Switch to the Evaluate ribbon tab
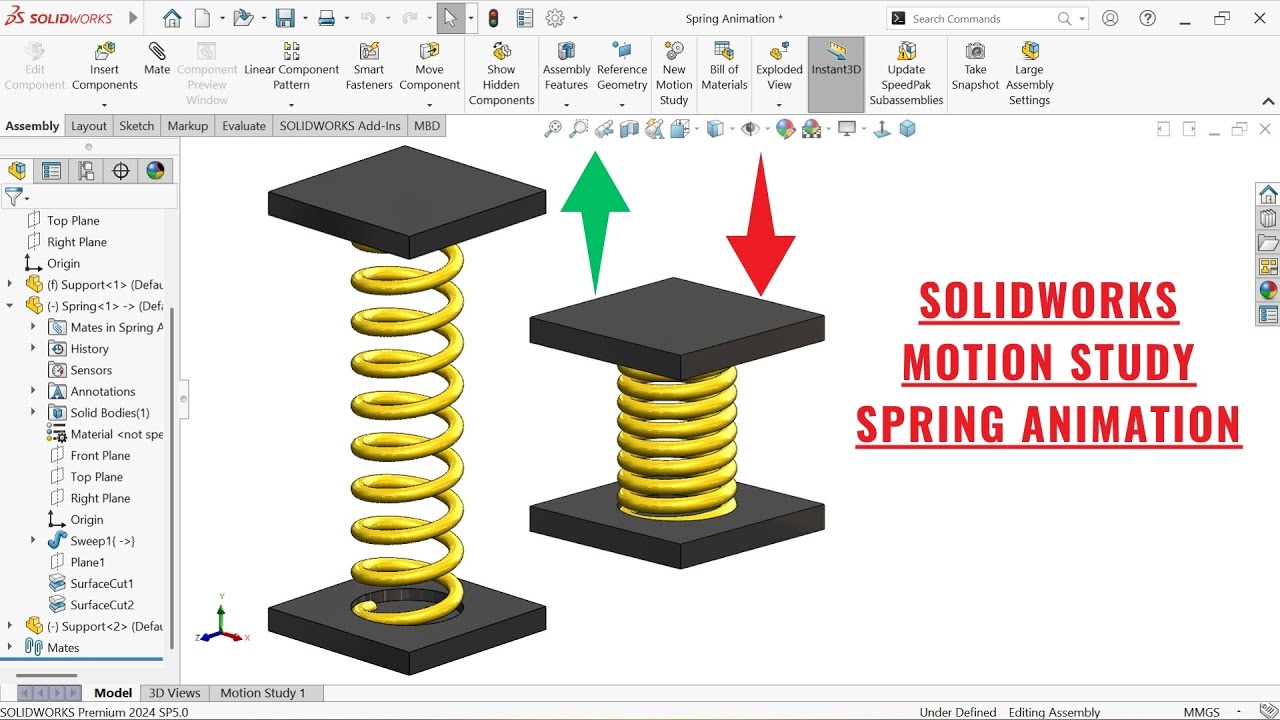 pos(244,126)
